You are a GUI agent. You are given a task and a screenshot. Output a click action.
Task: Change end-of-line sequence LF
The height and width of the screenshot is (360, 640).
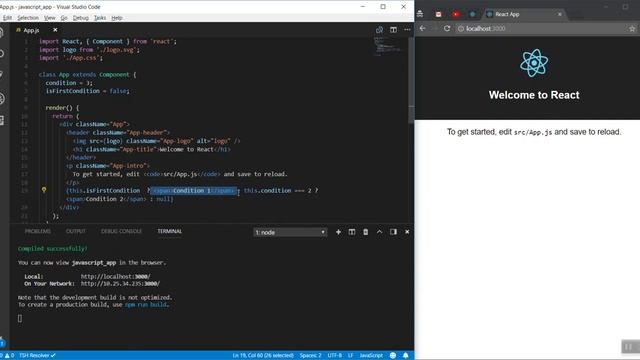pos(351,356)
